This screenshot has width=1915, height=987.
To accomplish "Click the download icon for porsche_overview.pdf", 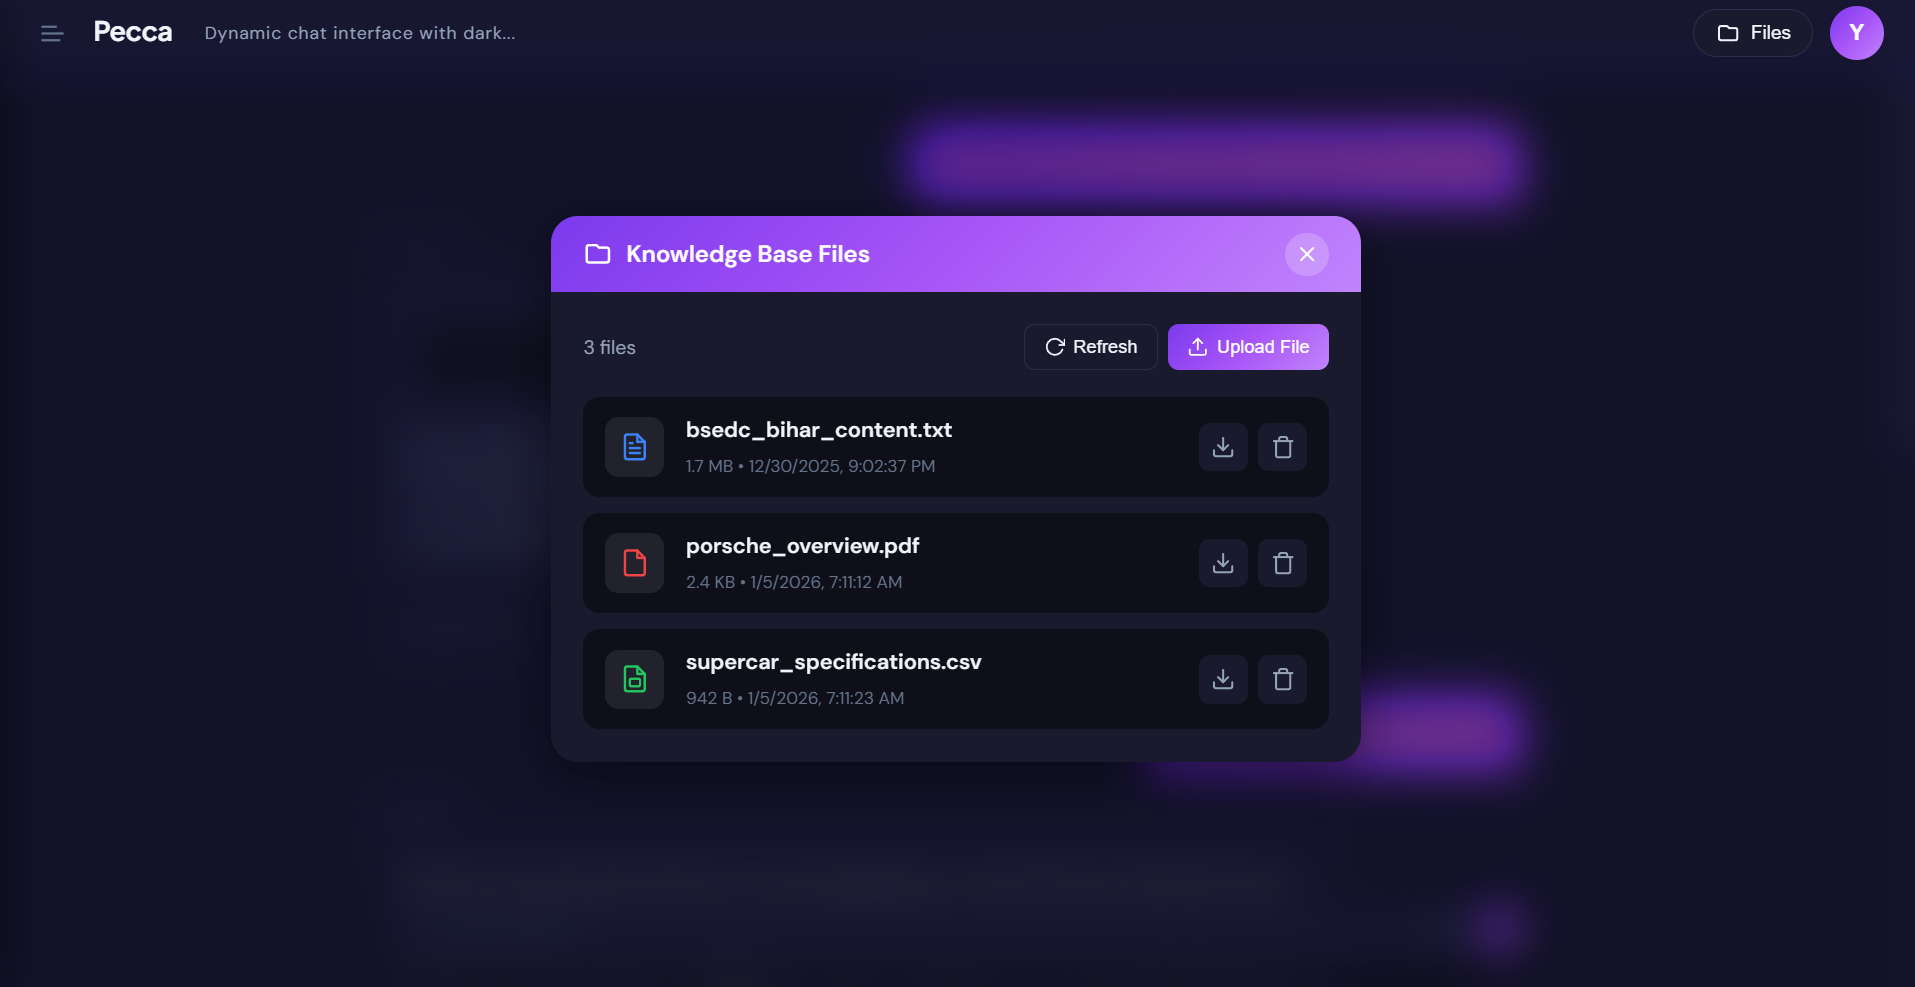I will coord(1222,563).
